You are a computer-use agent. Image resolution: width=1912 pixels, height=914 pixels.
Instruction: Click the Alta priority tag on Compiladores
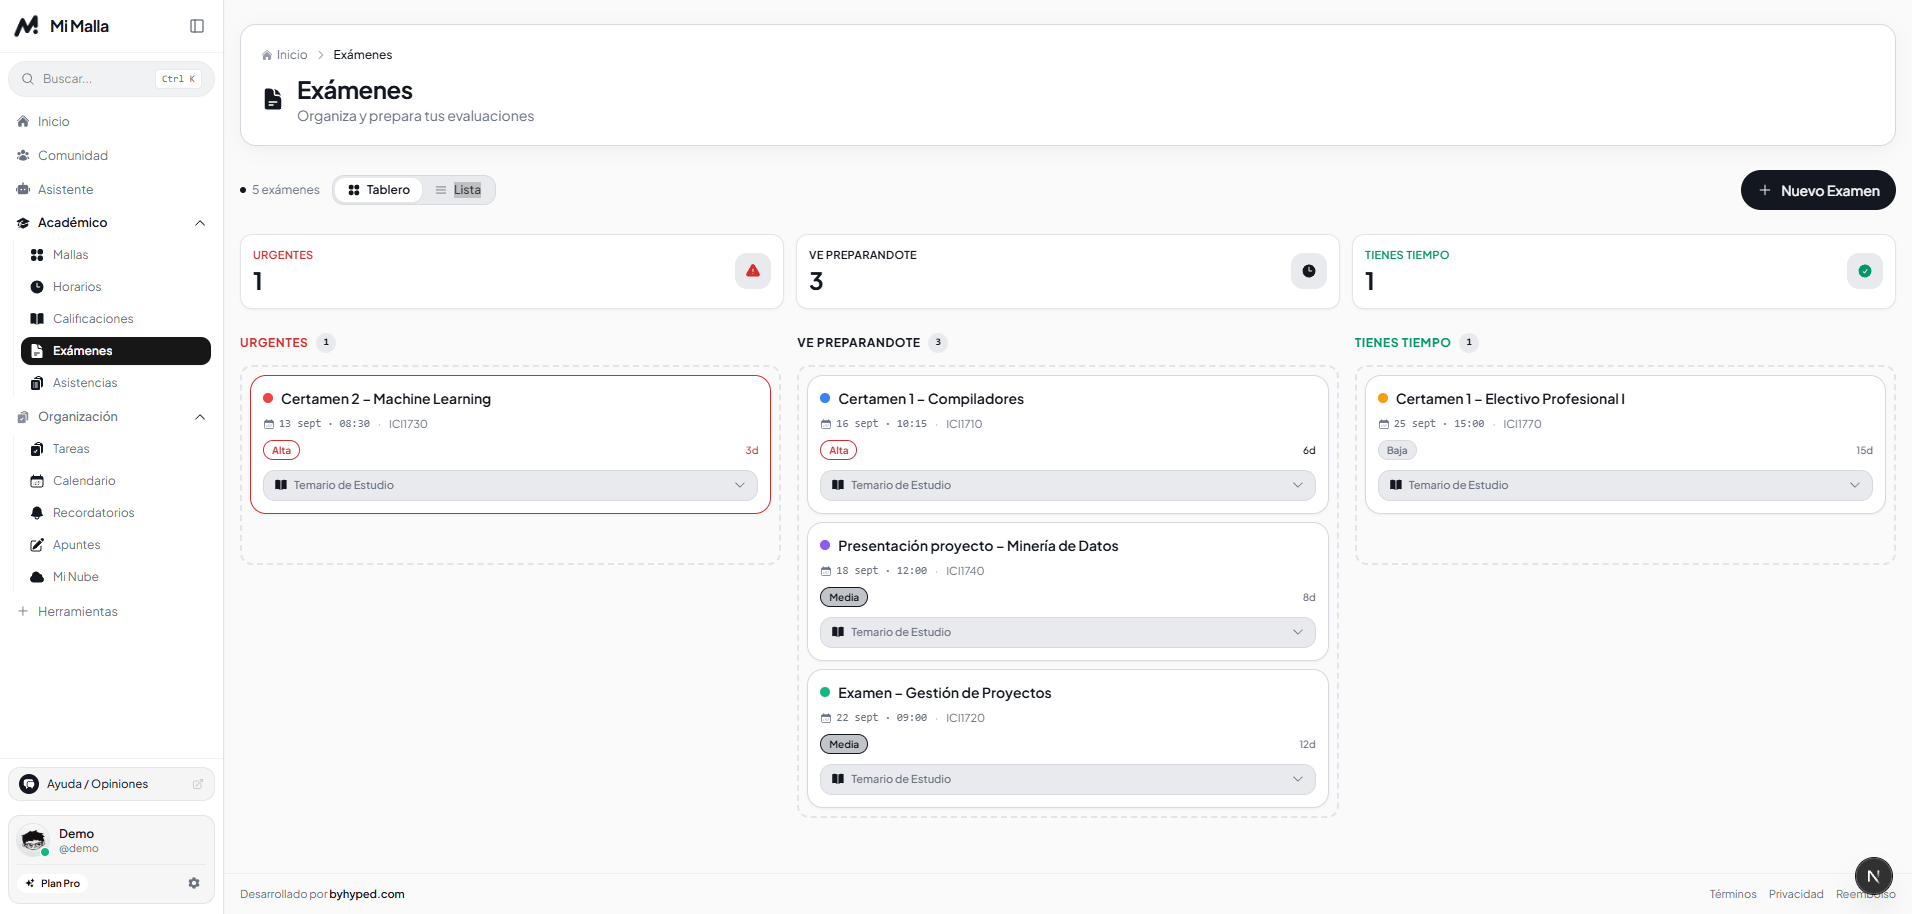pos(838,450)
